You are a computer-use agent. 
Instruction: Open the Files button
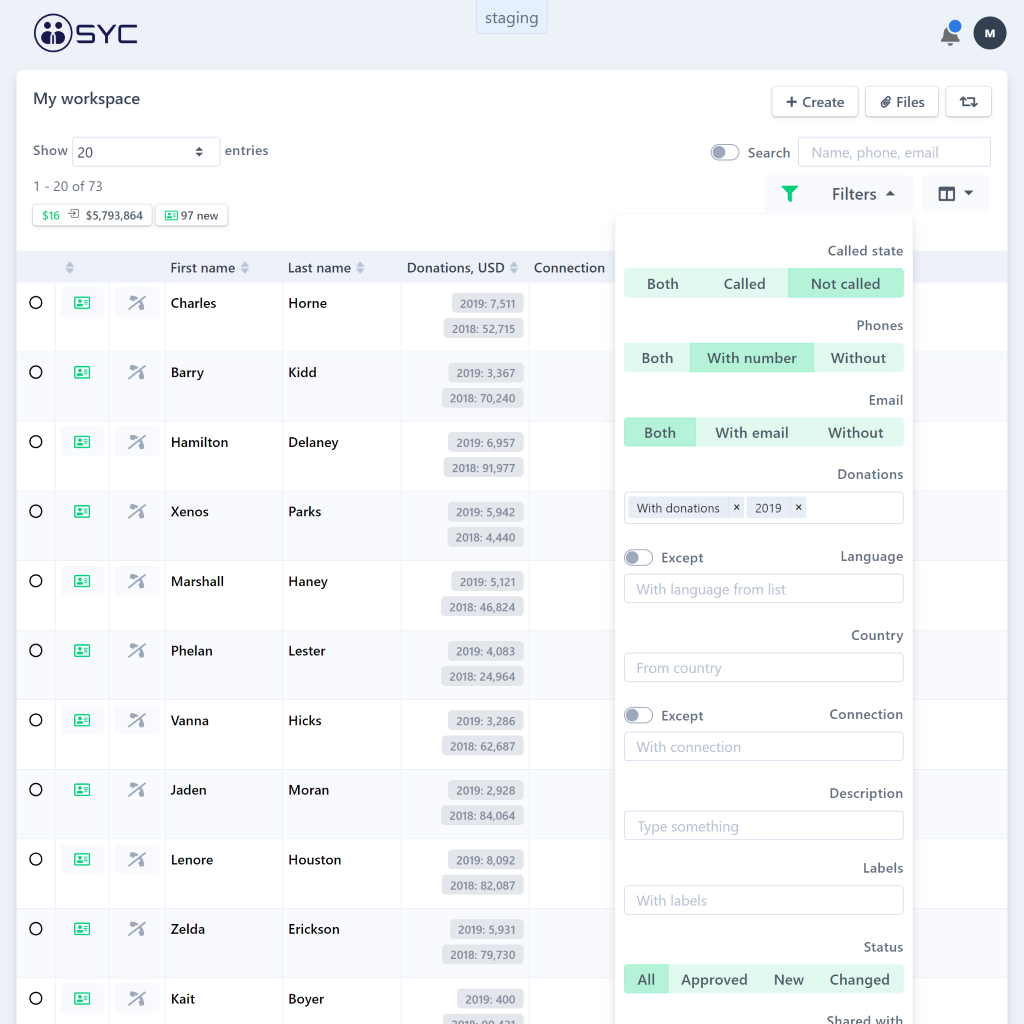[x=901, y=102]
